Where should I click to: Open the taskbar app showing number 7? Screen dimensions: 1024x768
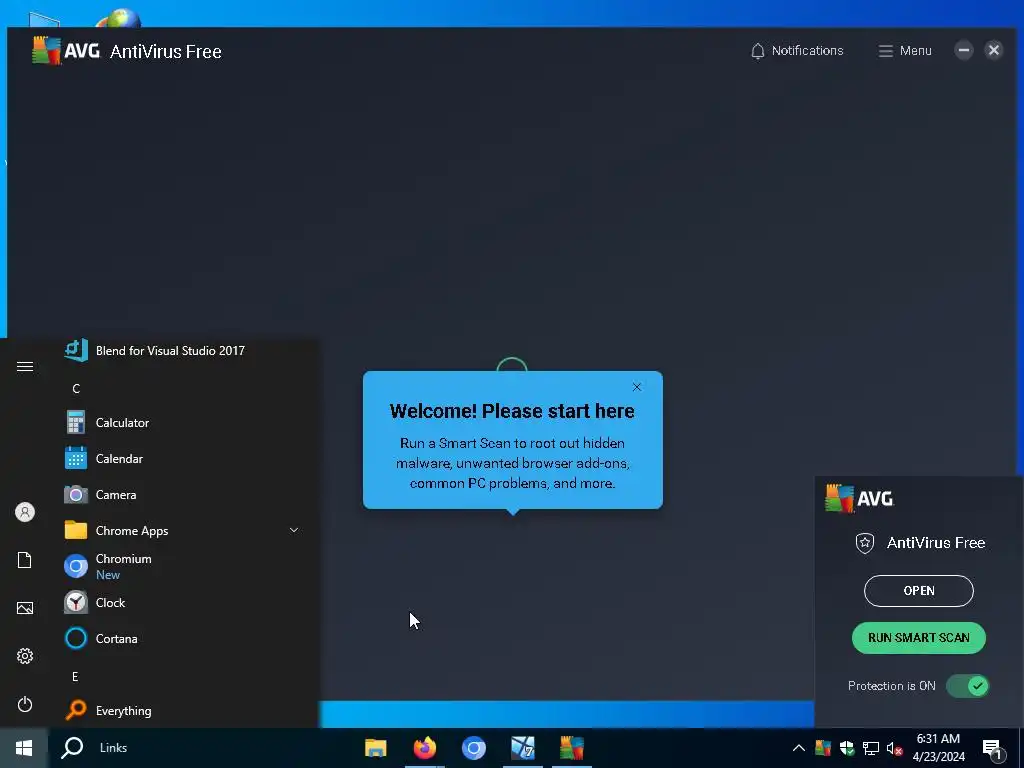tap(522, 748)
